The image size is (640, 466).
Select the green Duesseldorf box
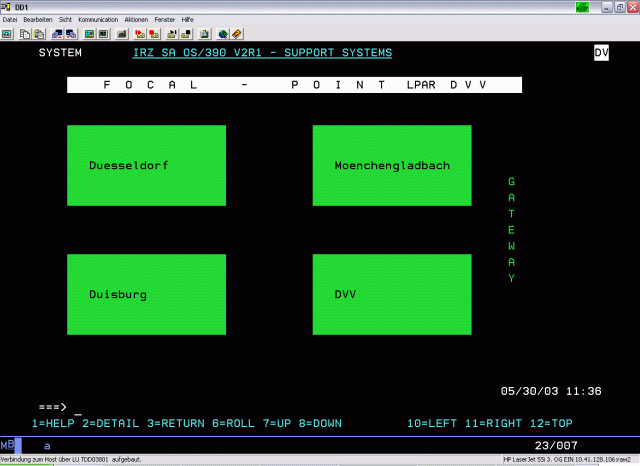tap(146, 165)
